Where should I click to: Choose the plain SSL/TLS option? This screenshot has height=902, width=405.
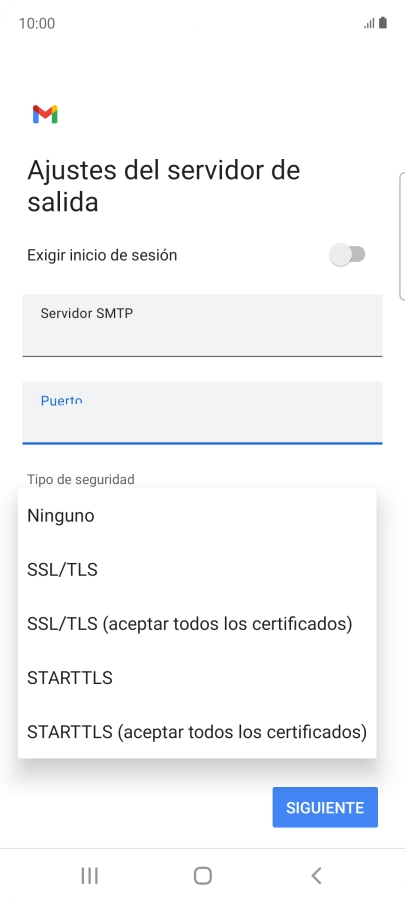click(x=197, y=570)
